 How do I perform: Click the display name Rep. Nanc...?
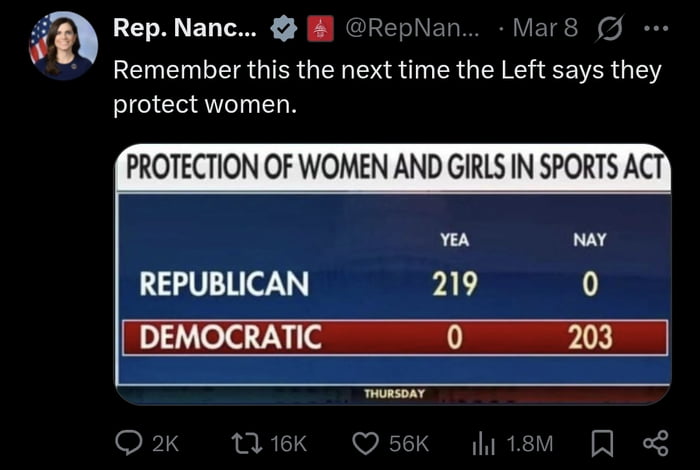184,29
